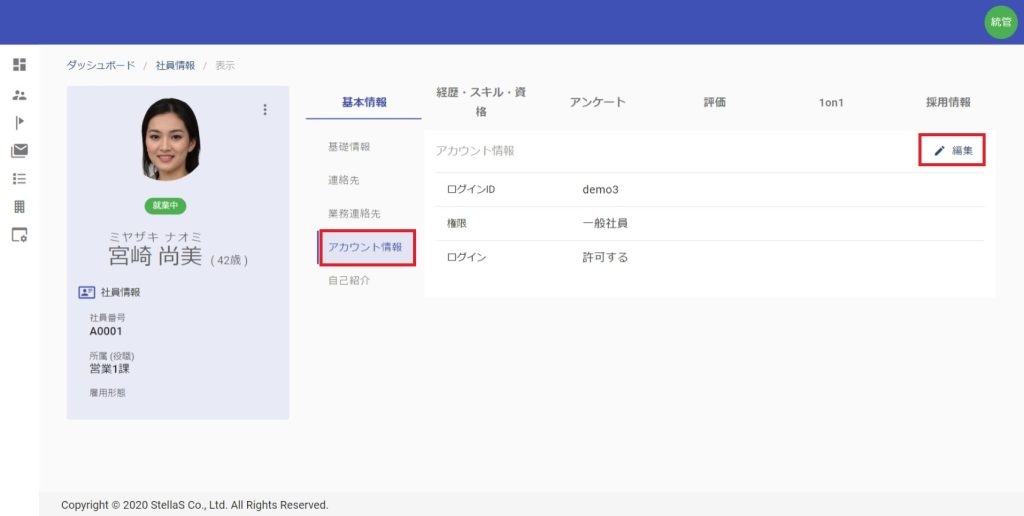Click the ダッシュボード breadcrumb link

click(101, 66)
